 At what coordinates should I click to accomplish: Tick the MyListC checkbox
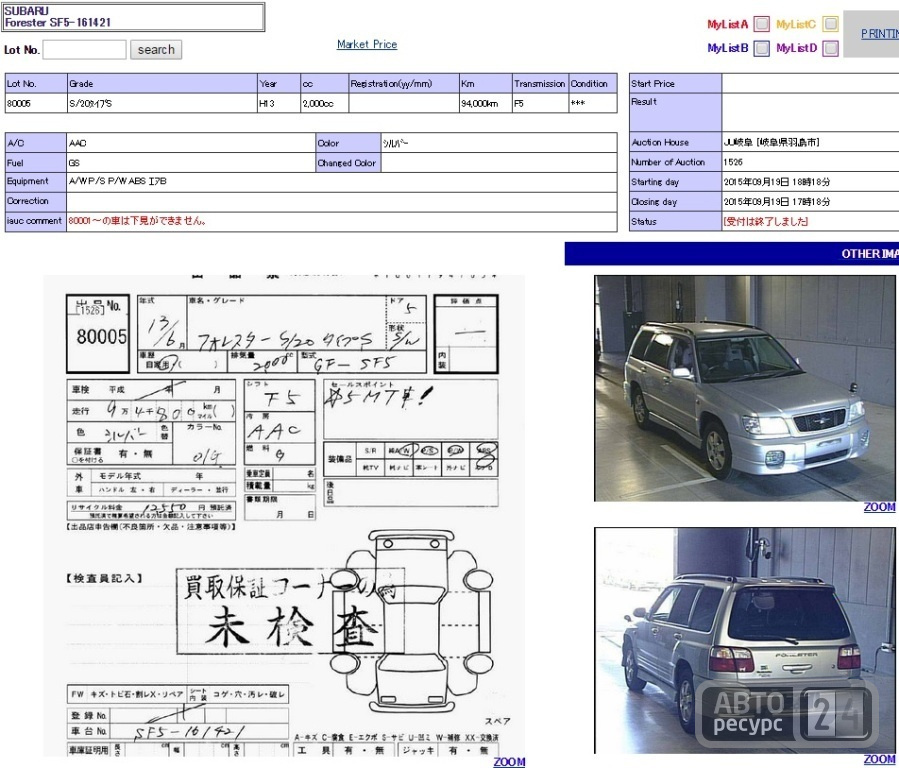pos(830,24)
